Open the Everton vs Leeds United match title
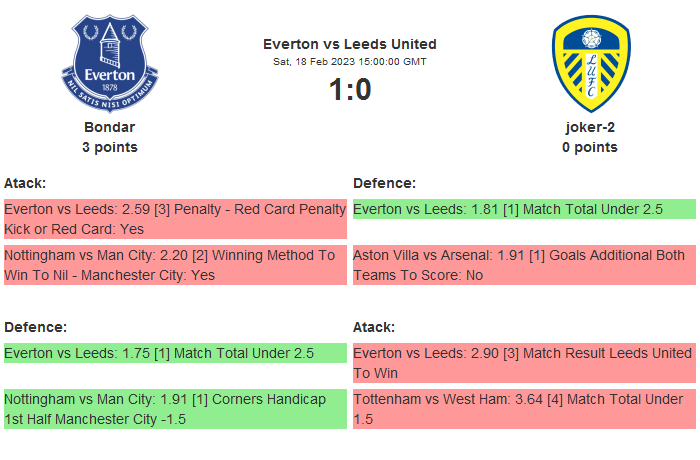Screen dimensions: 700x460 tap(350, 44)
